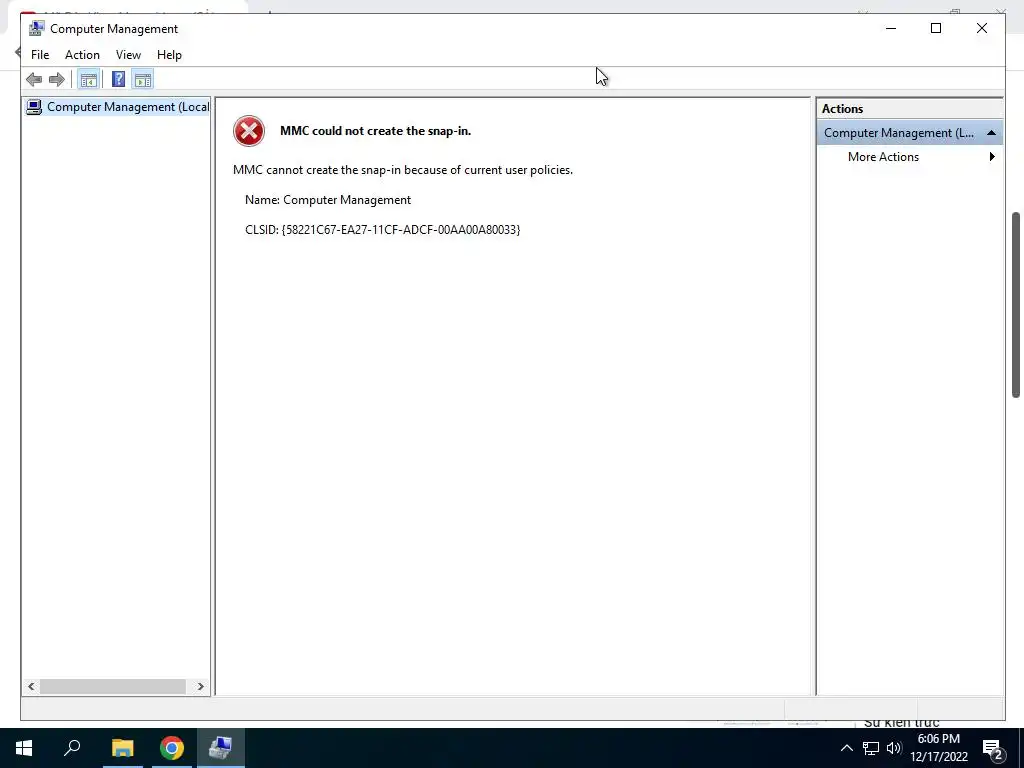This screenshot has height=768, width=1024.
Task: Maximize the Computer Management window
Action: [x=936, y=29]
